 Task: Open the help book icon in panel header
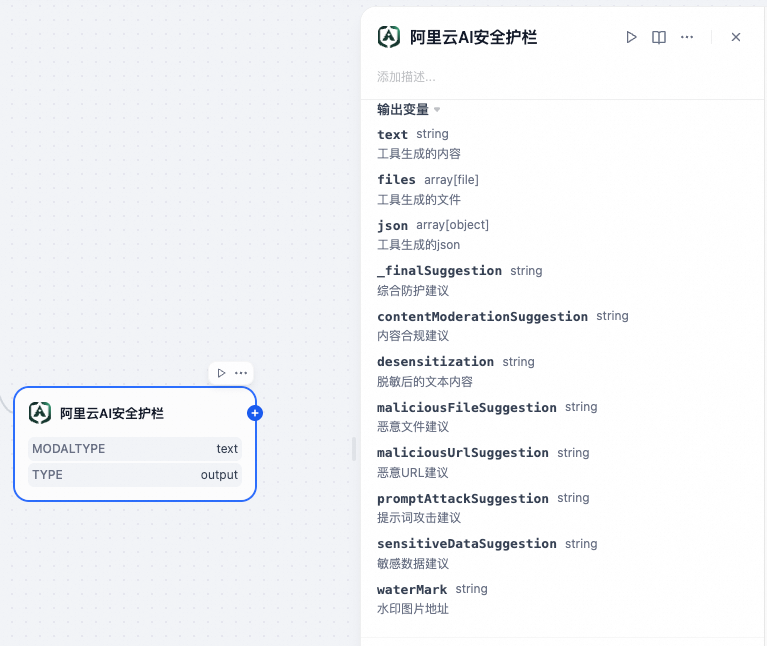pos(659,37)
